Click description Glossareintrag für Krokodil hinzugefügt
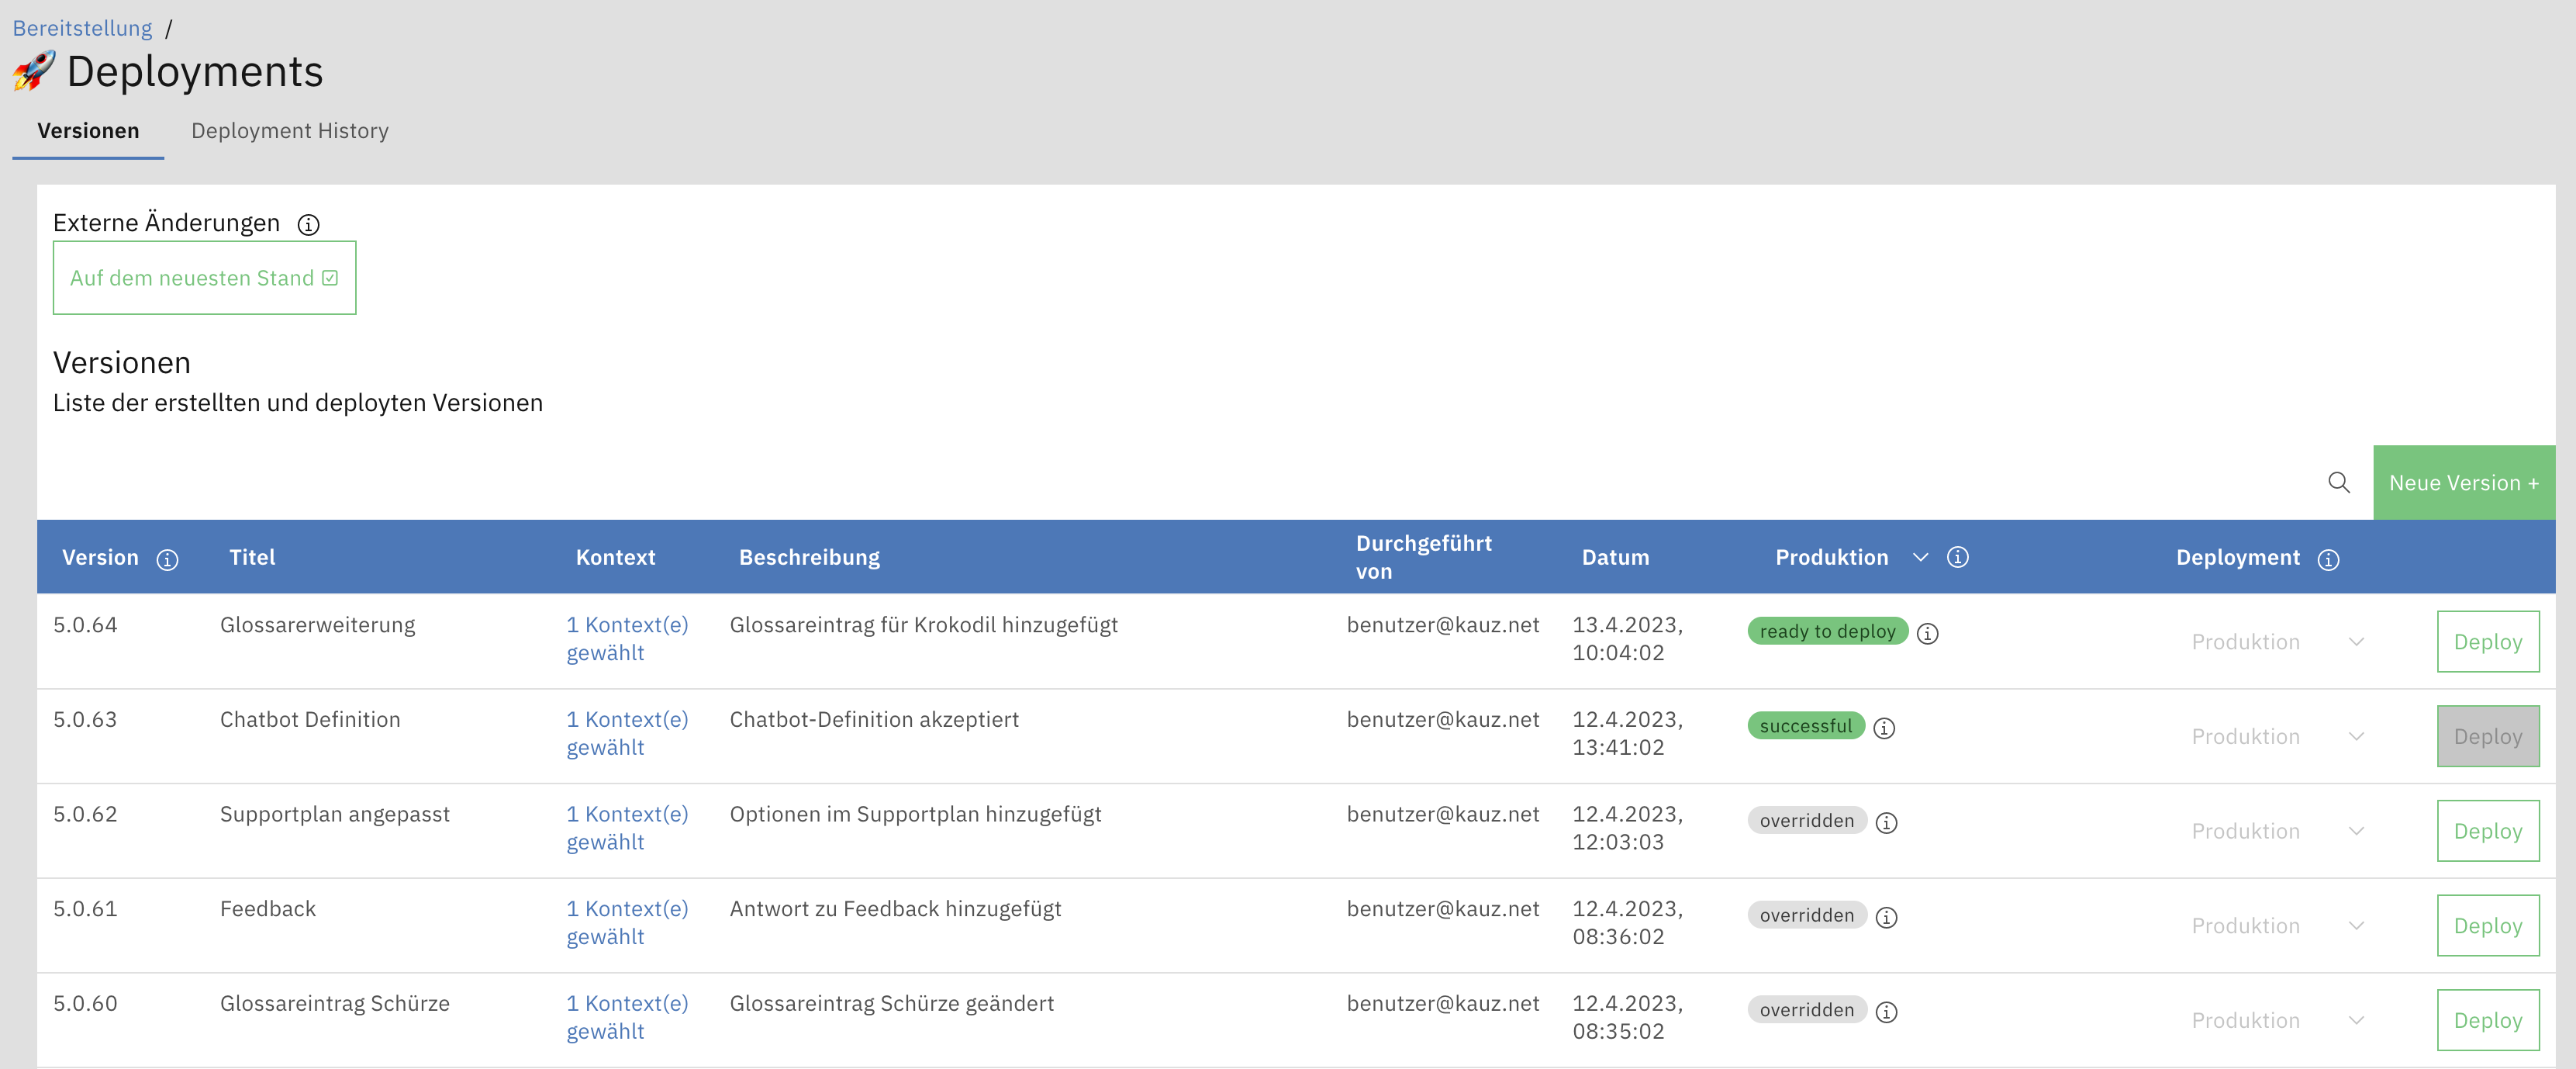This screenshot has width=2576, height=1069. coord(924,625)
